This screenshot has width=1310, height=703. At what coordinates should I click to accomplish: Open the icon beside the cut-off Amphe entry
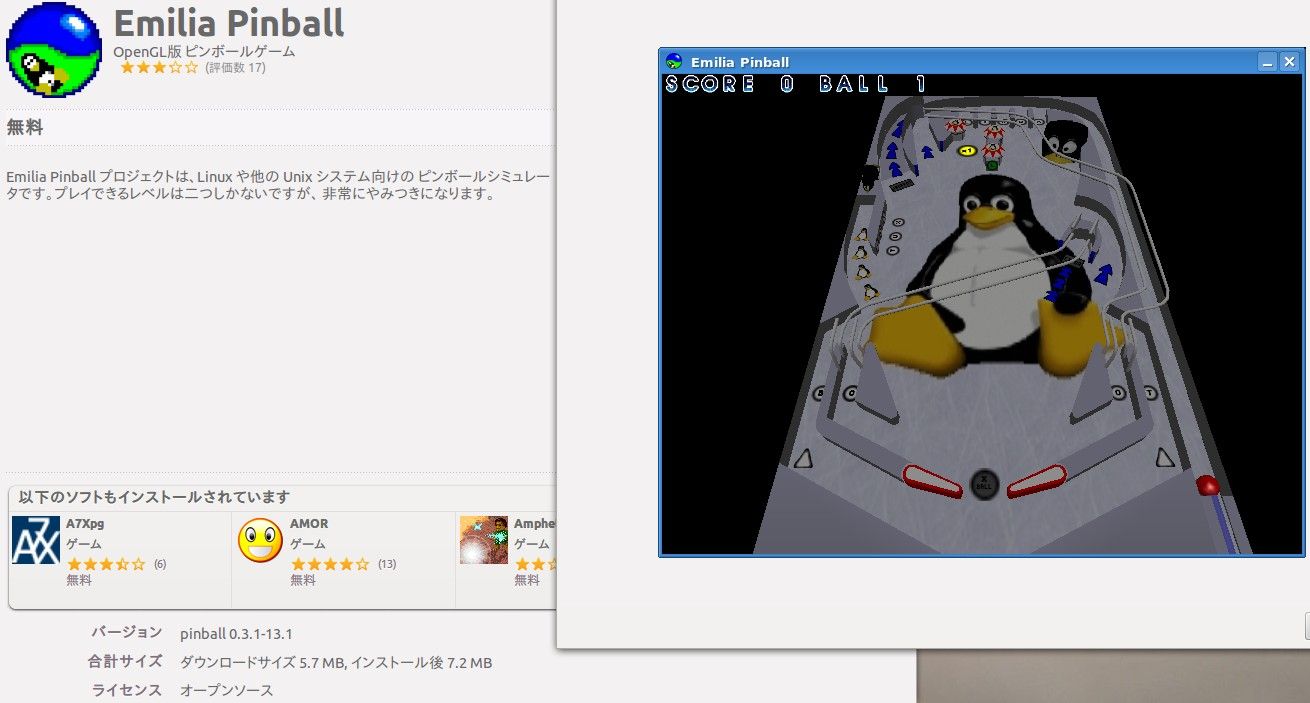point(484,541)
